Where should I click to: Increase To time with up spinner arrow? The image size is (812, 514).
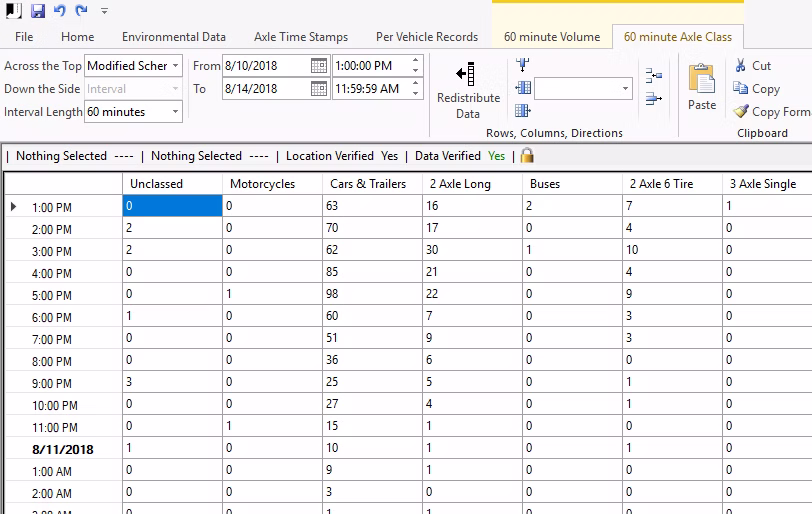click(415, 83)
